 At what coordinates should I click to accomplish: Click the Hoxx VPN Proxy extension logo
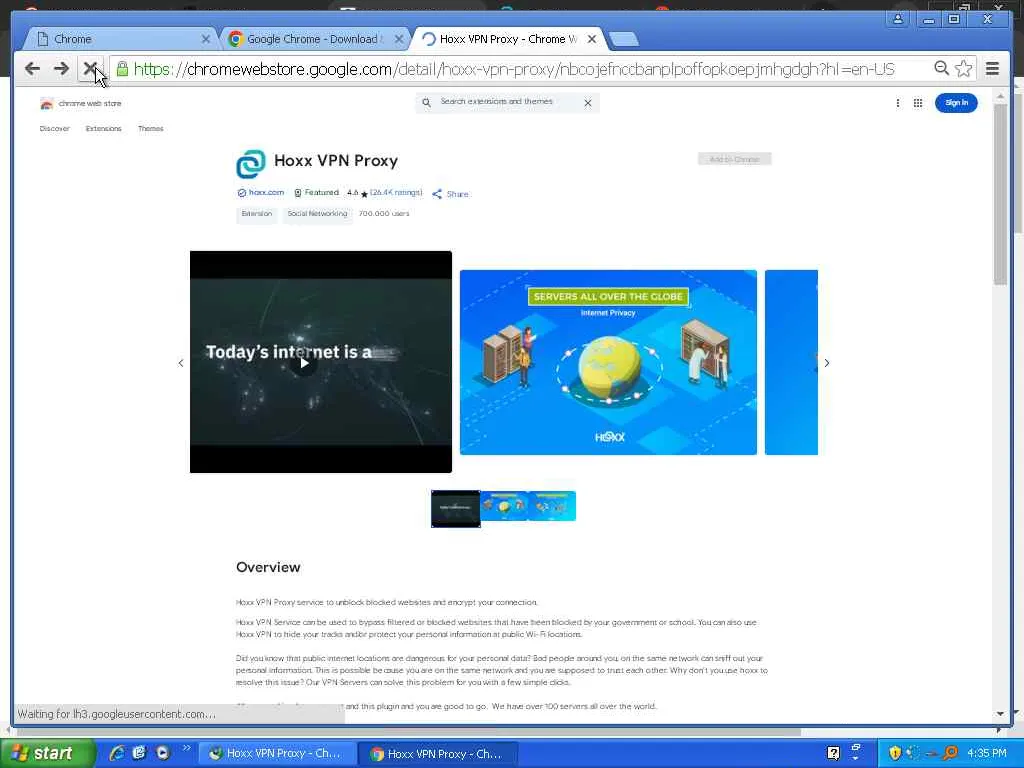pos(251,164)
